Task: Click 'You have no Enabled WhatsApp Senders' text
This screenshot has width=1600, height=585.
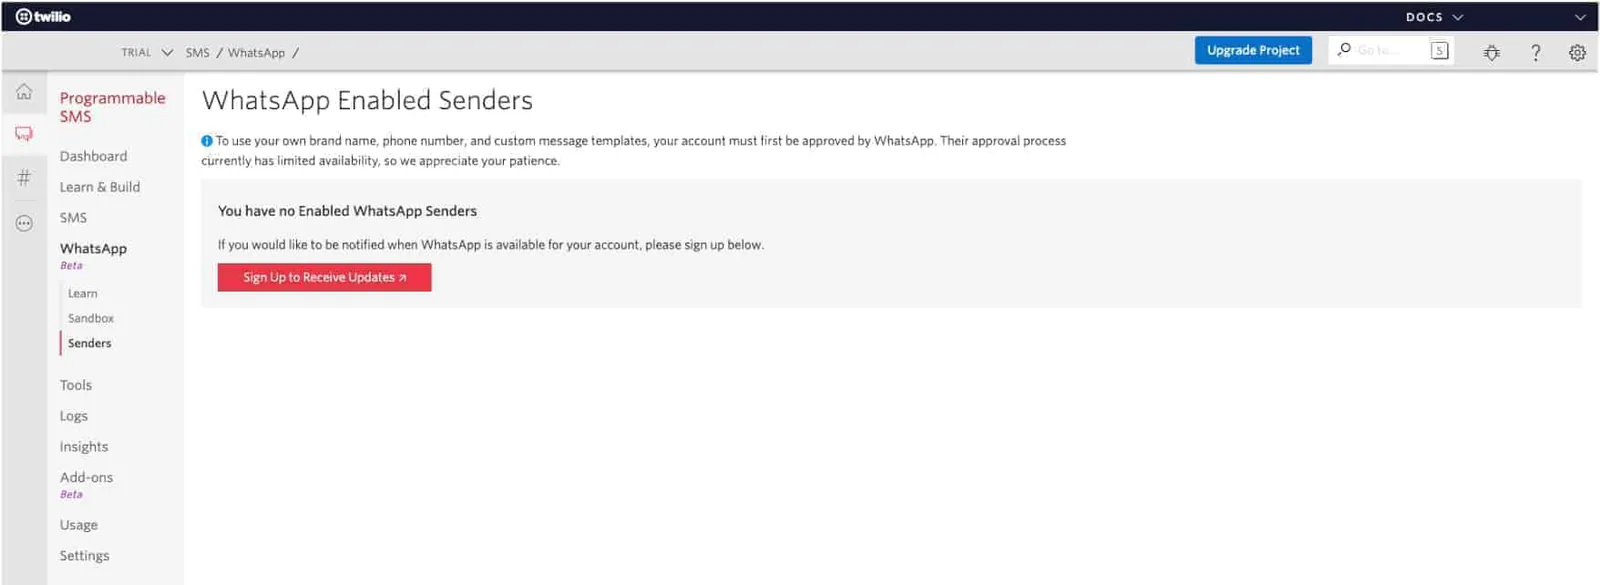Action: [x=347, y=211]
